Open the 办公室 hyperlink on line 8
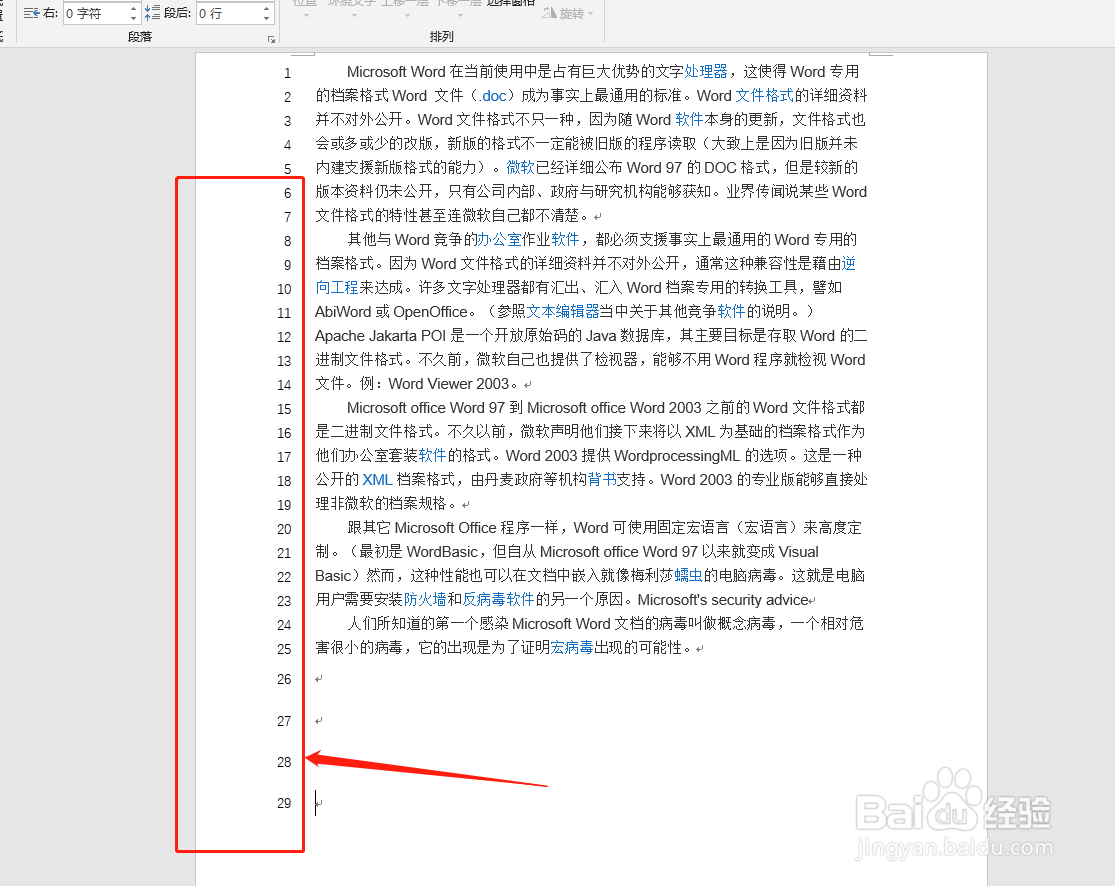 [x=498, y=240]
